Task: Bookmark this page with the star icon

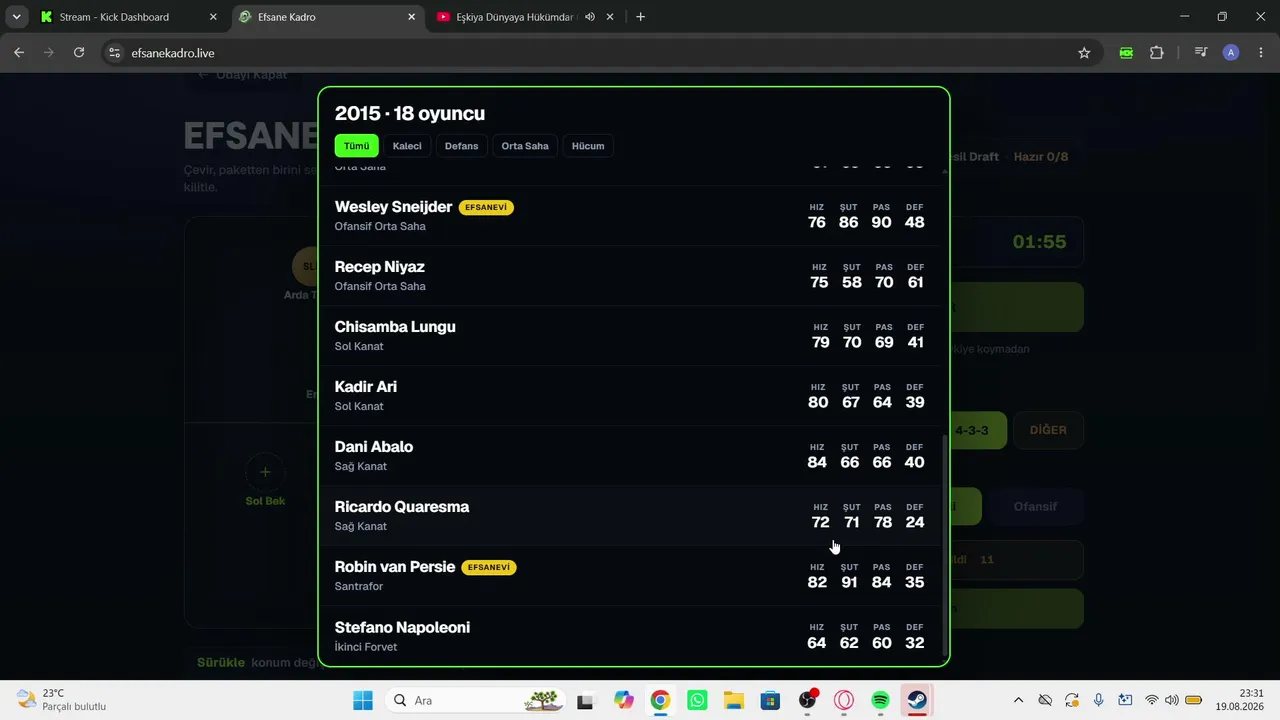Action: coord(1084,53)
